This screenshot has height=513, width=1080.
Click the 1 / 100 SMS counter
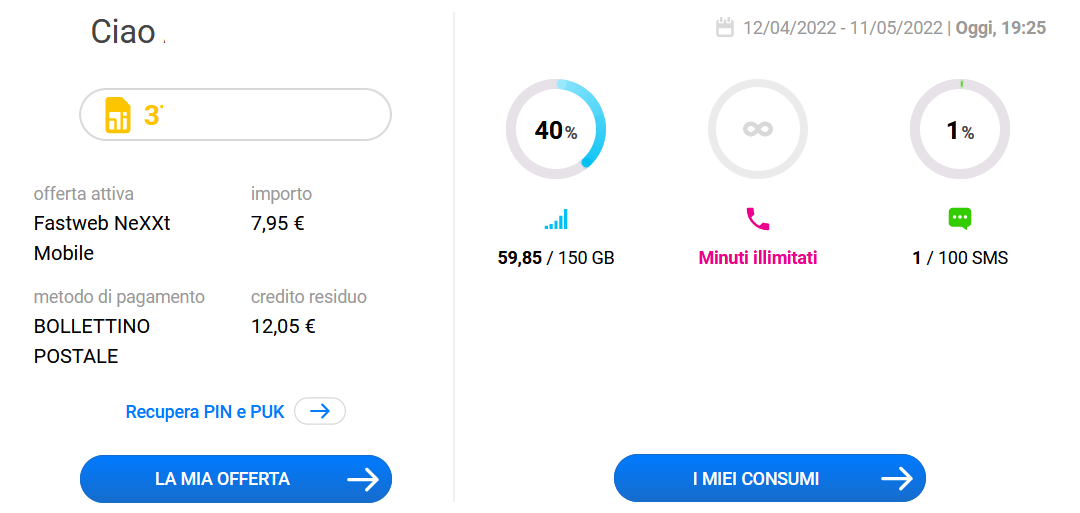pos(960,258)
